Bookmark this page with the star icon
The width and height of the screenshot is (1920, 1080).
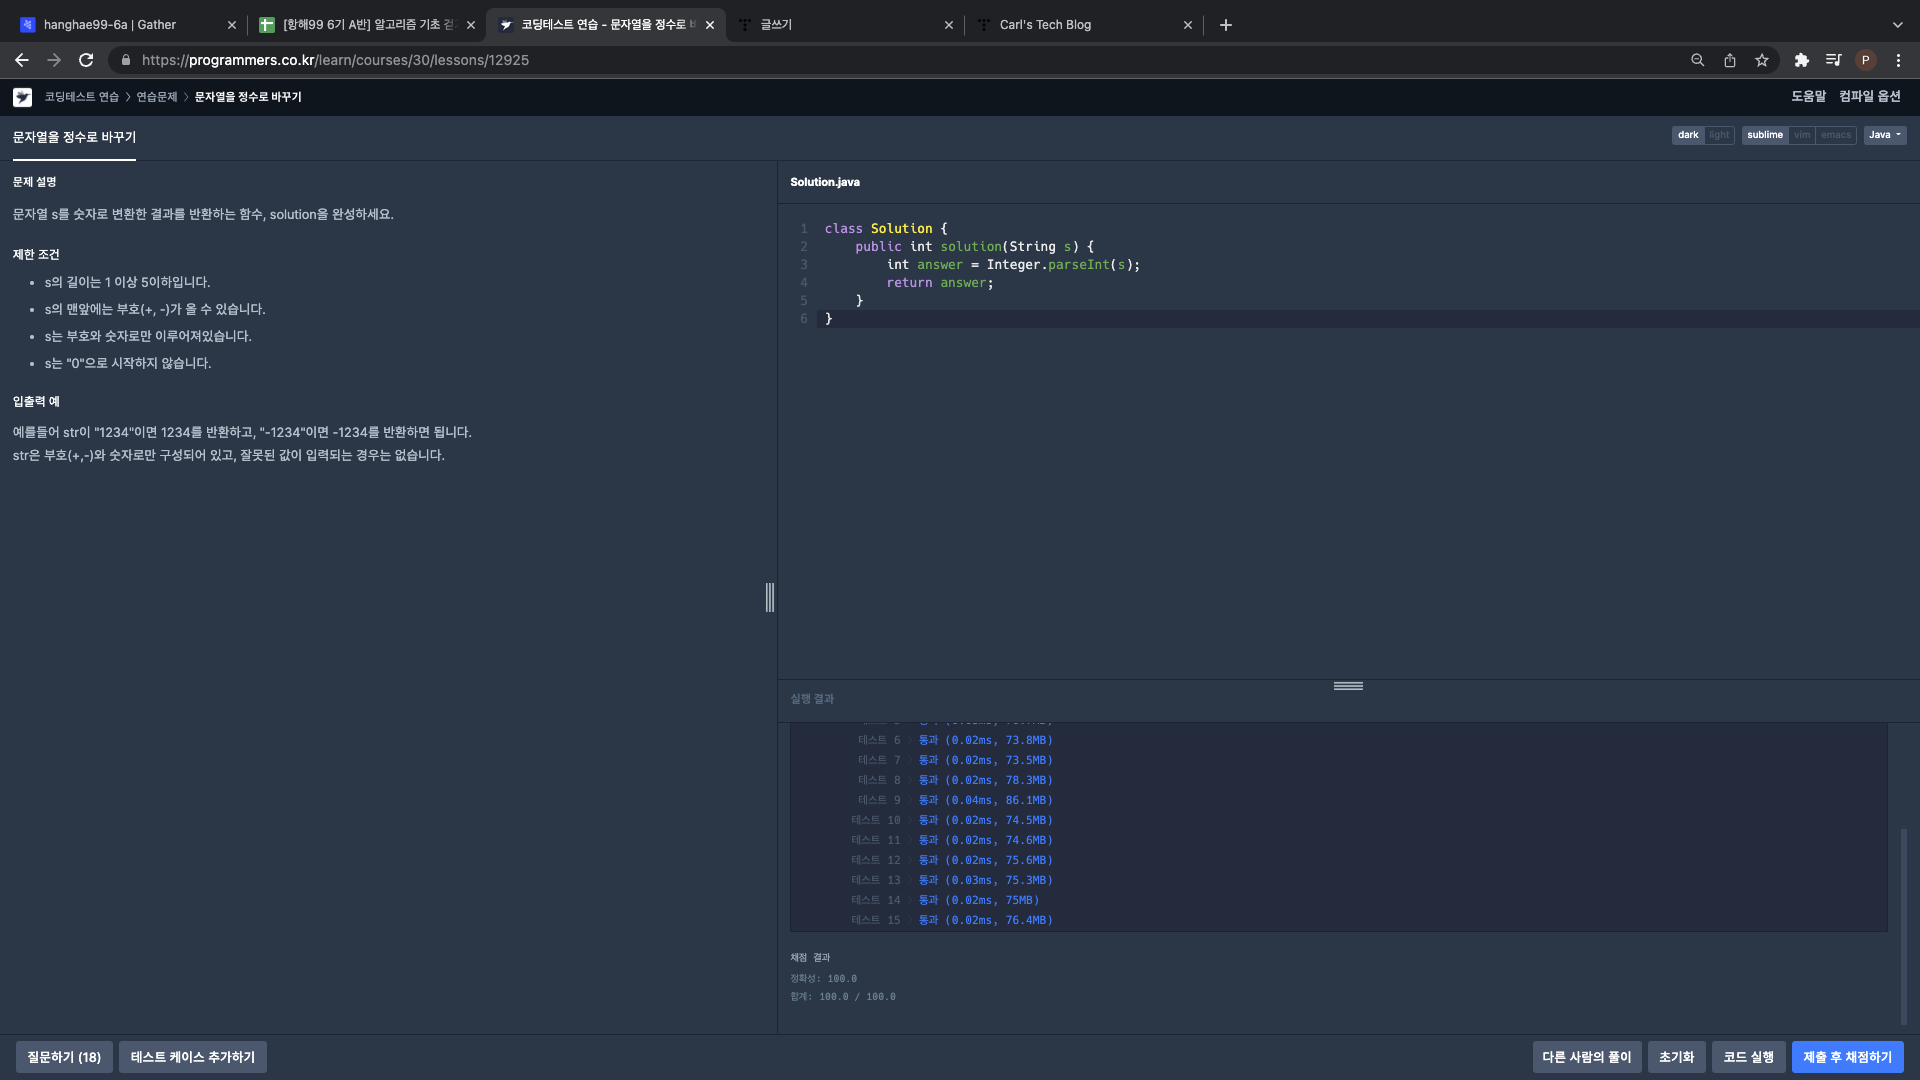click(x=1762, y=60)
